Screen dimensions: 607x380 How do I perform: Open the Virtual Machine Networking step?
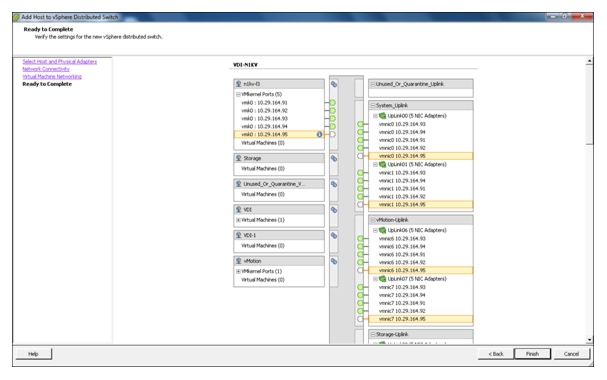point(52,76)
